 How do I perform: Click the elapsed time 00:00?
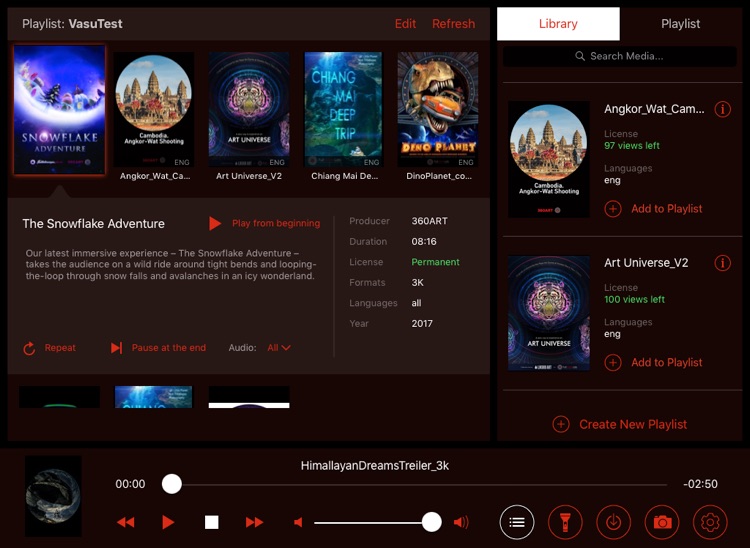pos(130,484)
